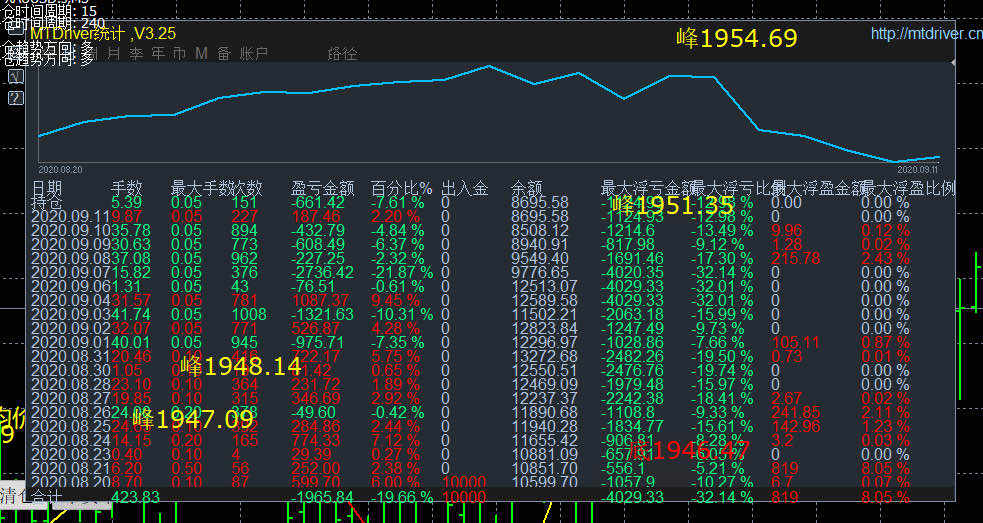Click floating loss -4020.35
The height and width of the screenshot is (523, 983).
(632, 272)
